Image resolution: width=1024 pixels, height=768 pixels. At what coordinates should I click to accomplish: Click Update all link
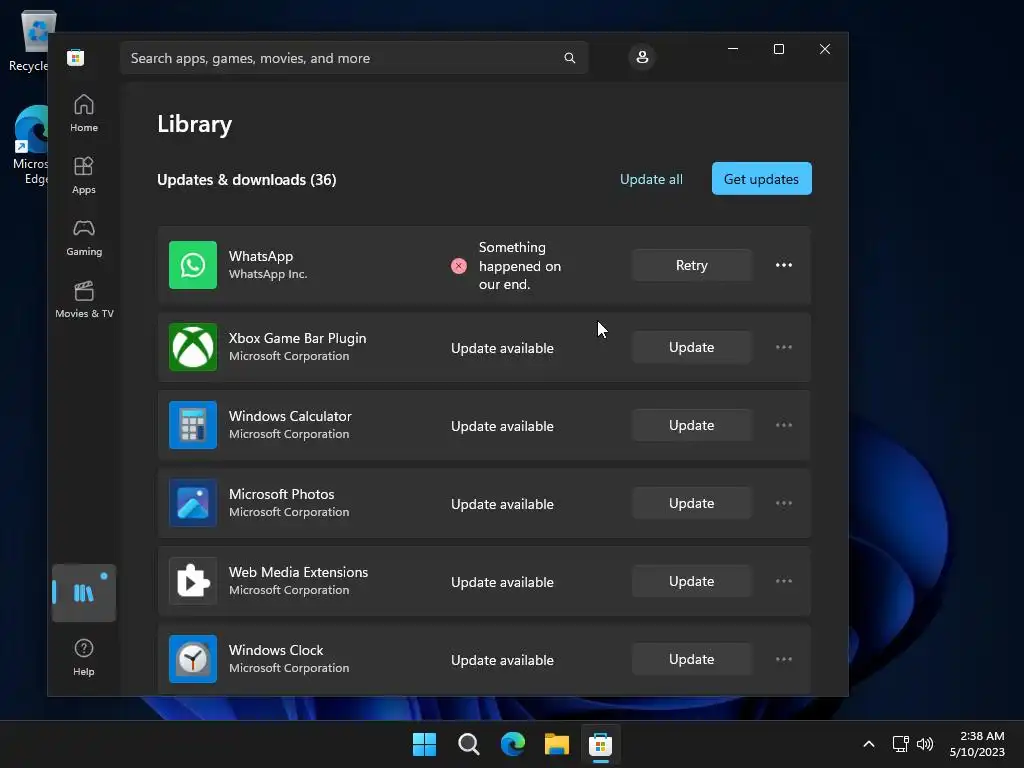tap(651, 179)
